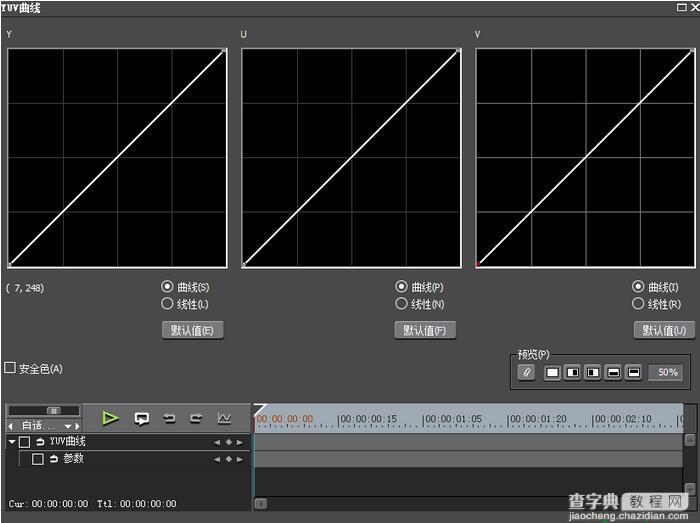Click the left arrow beside 自适 dropdown
Image resolution: width=700 pixels, height=523 pixels.
coord(11,426)
